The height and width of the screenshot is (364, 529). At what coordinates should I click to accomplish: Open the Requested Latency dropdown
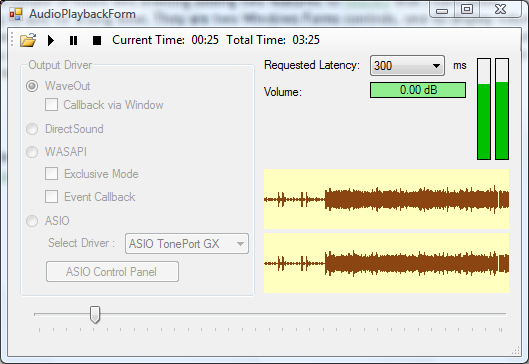click(407, 65)
